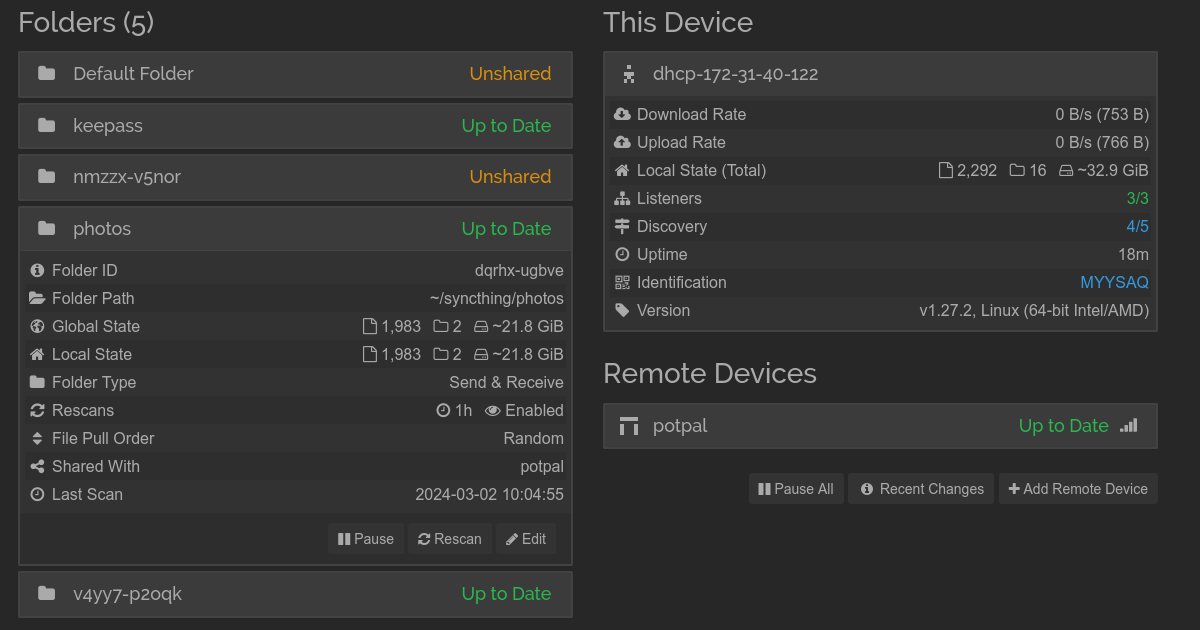The width and height of the screenshot is (1200, 630).
Task: Click the Listeners network icon
Action: point(622,199)
